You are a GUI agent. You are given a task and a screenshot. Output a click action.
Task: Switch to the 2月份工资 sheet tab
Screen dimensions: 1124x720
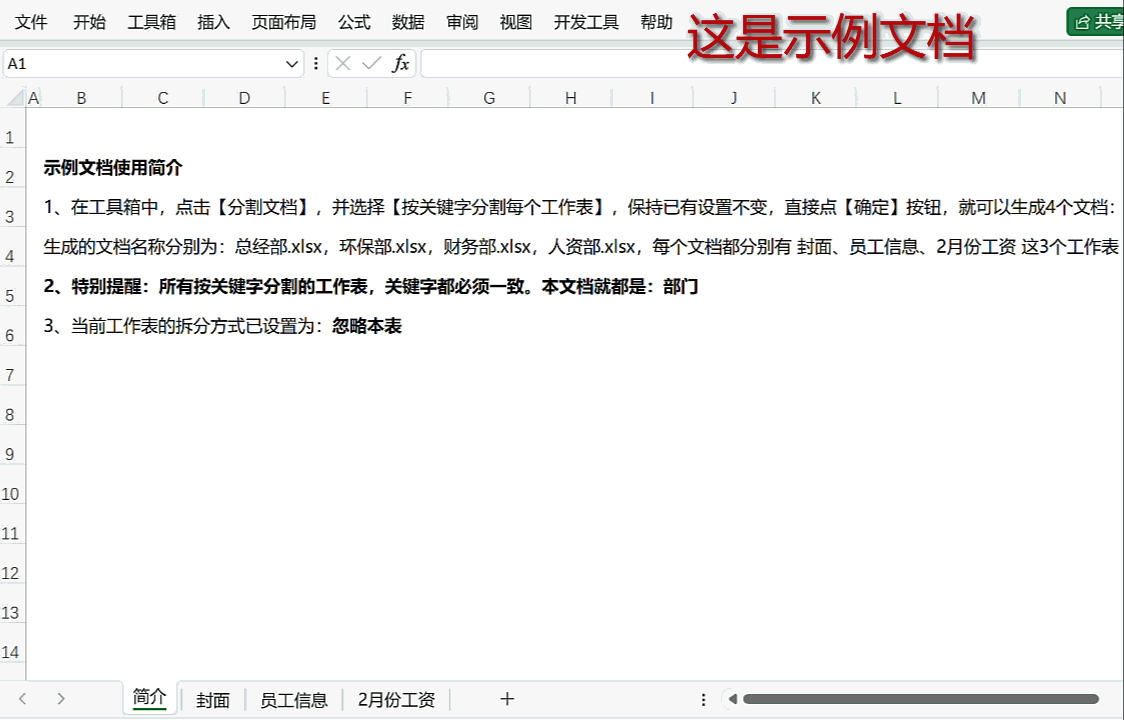pos(396,700)
